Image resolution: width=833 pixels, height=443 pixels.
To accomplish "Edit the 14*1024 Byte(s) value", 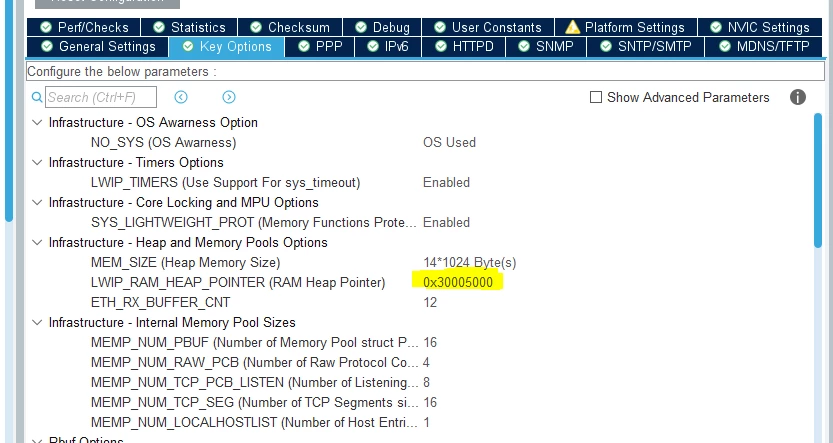I will point(470,262).
